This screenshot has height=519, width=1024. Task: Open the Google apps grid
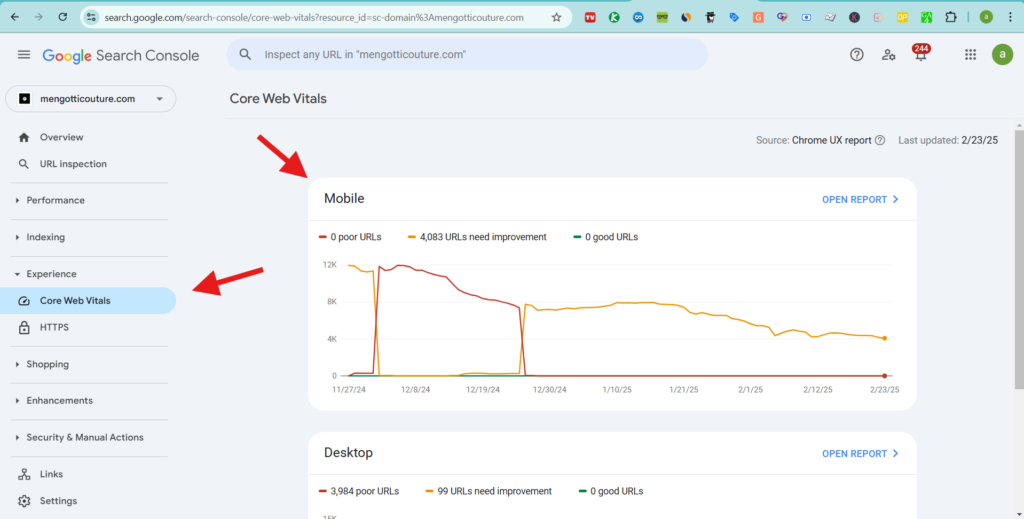click(x=970, y=55)
